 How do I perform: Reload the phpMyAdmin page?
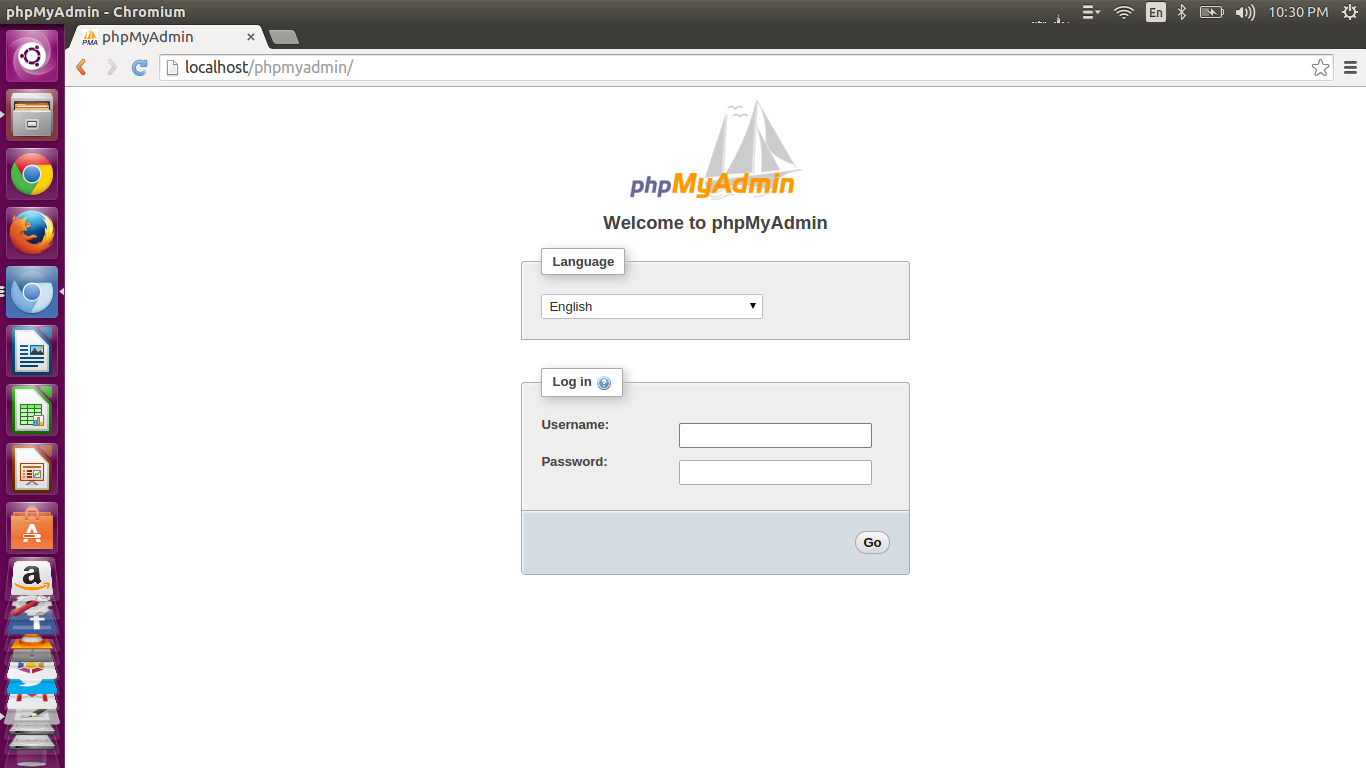point(140,67)
